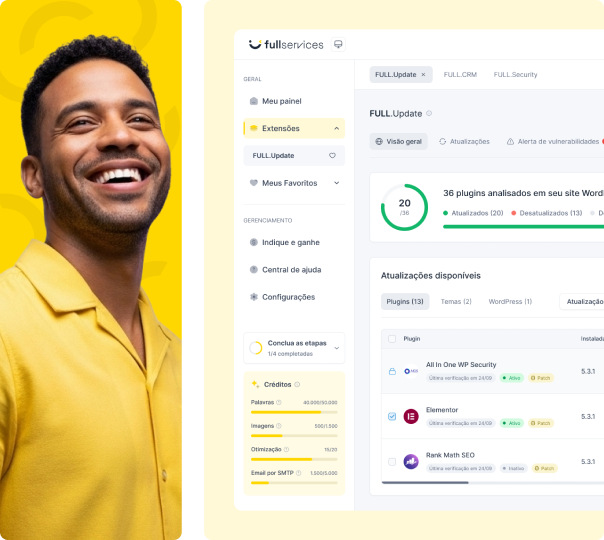Expand the Conclua as etapas panel
This screenshot has width=604, height=540.
click(x=336, y=348)
